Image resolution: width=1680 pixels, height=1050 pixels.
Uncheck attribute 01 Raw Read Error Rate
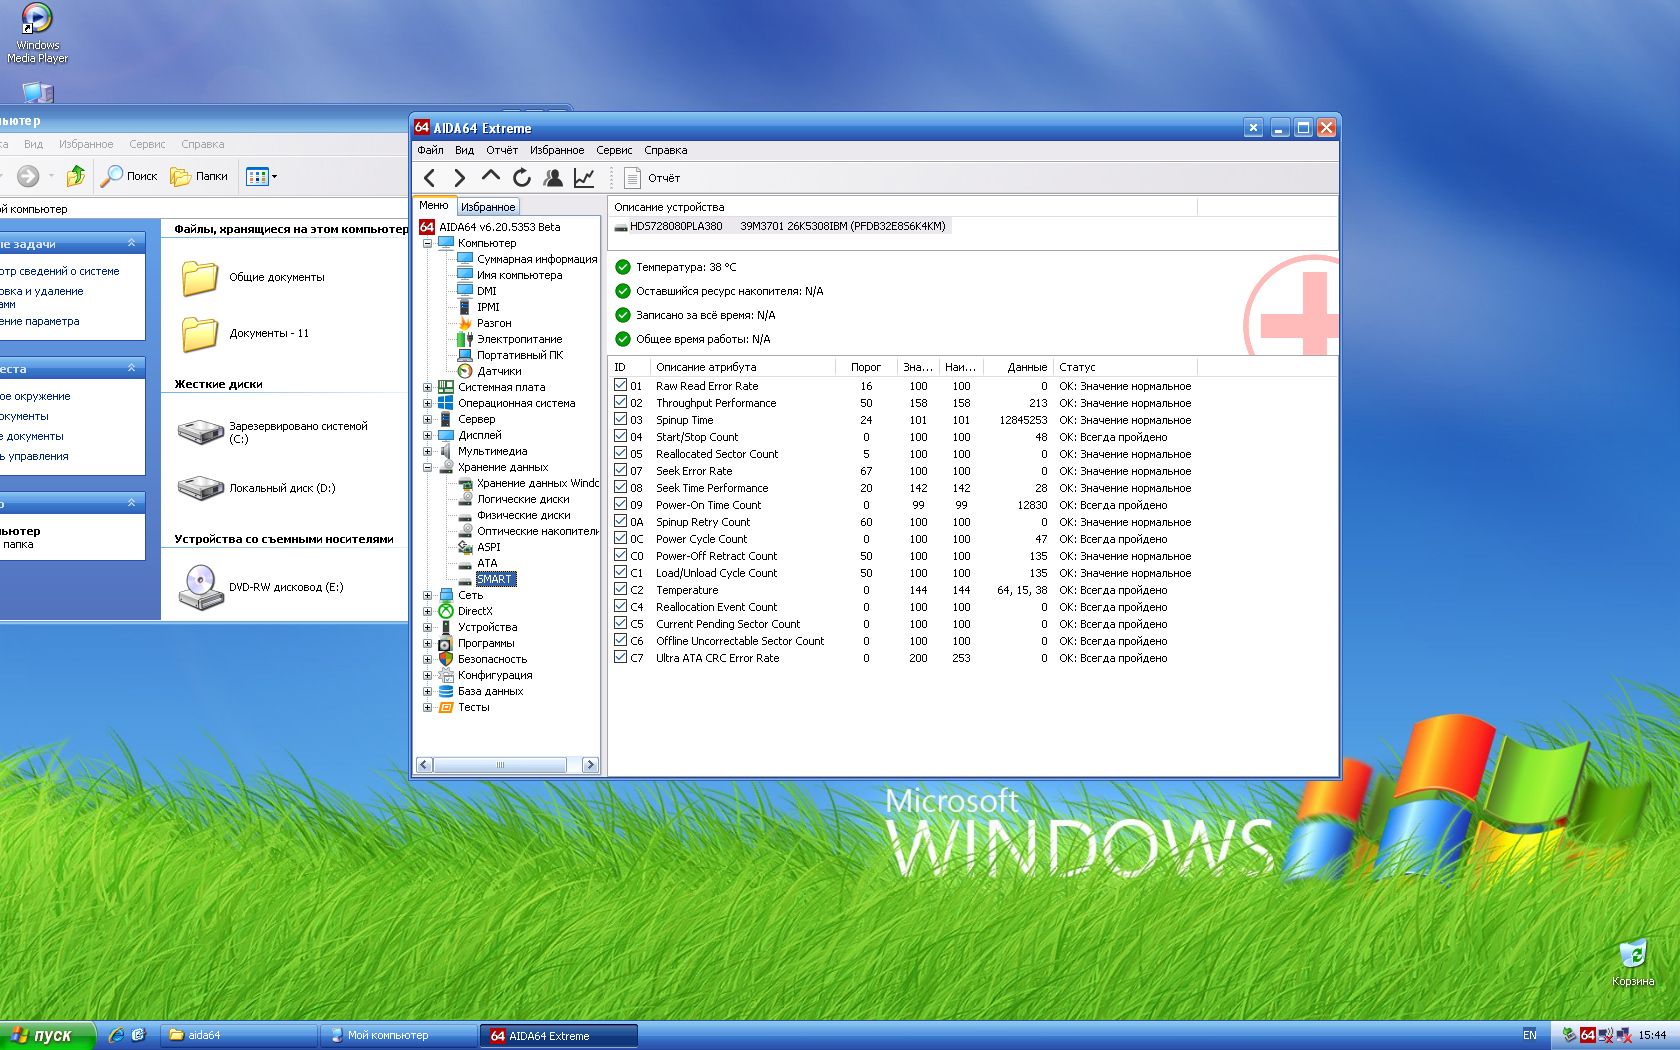pos(621,385)
